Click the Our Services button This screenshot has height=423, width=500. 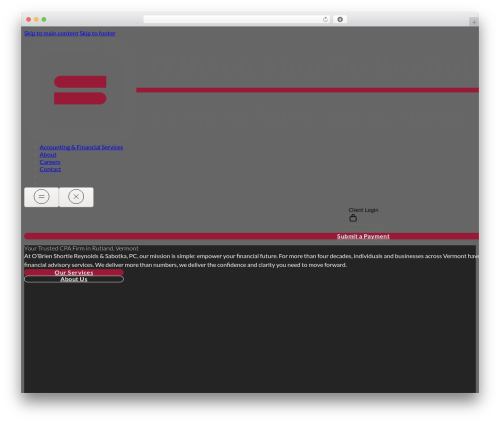point(74,272)
